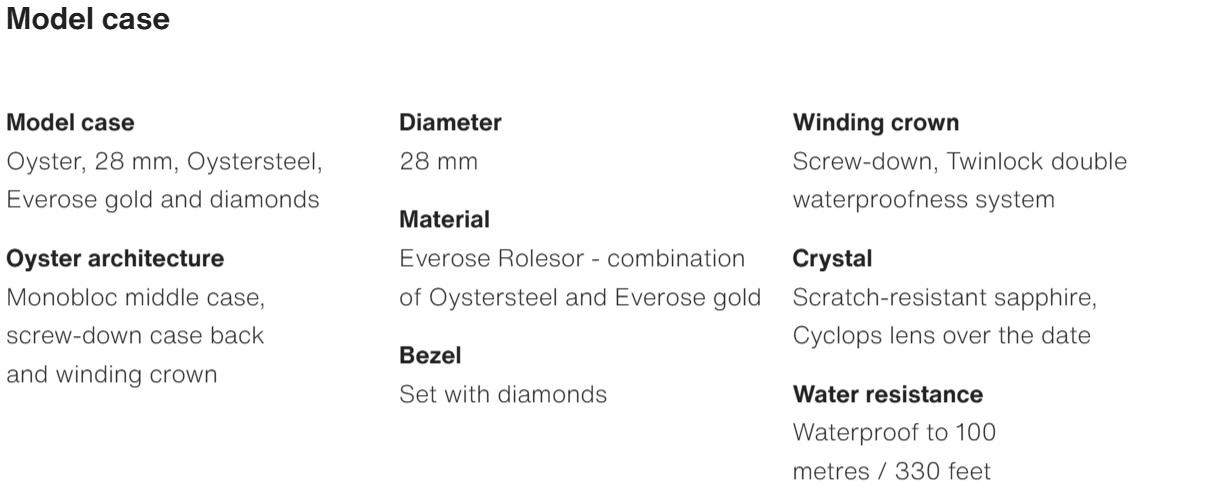This screenshot has width=1232, height=486.
Task: Click the "Oyster architecture" heading
Action: pyautogui.click(x=115, y=259)
